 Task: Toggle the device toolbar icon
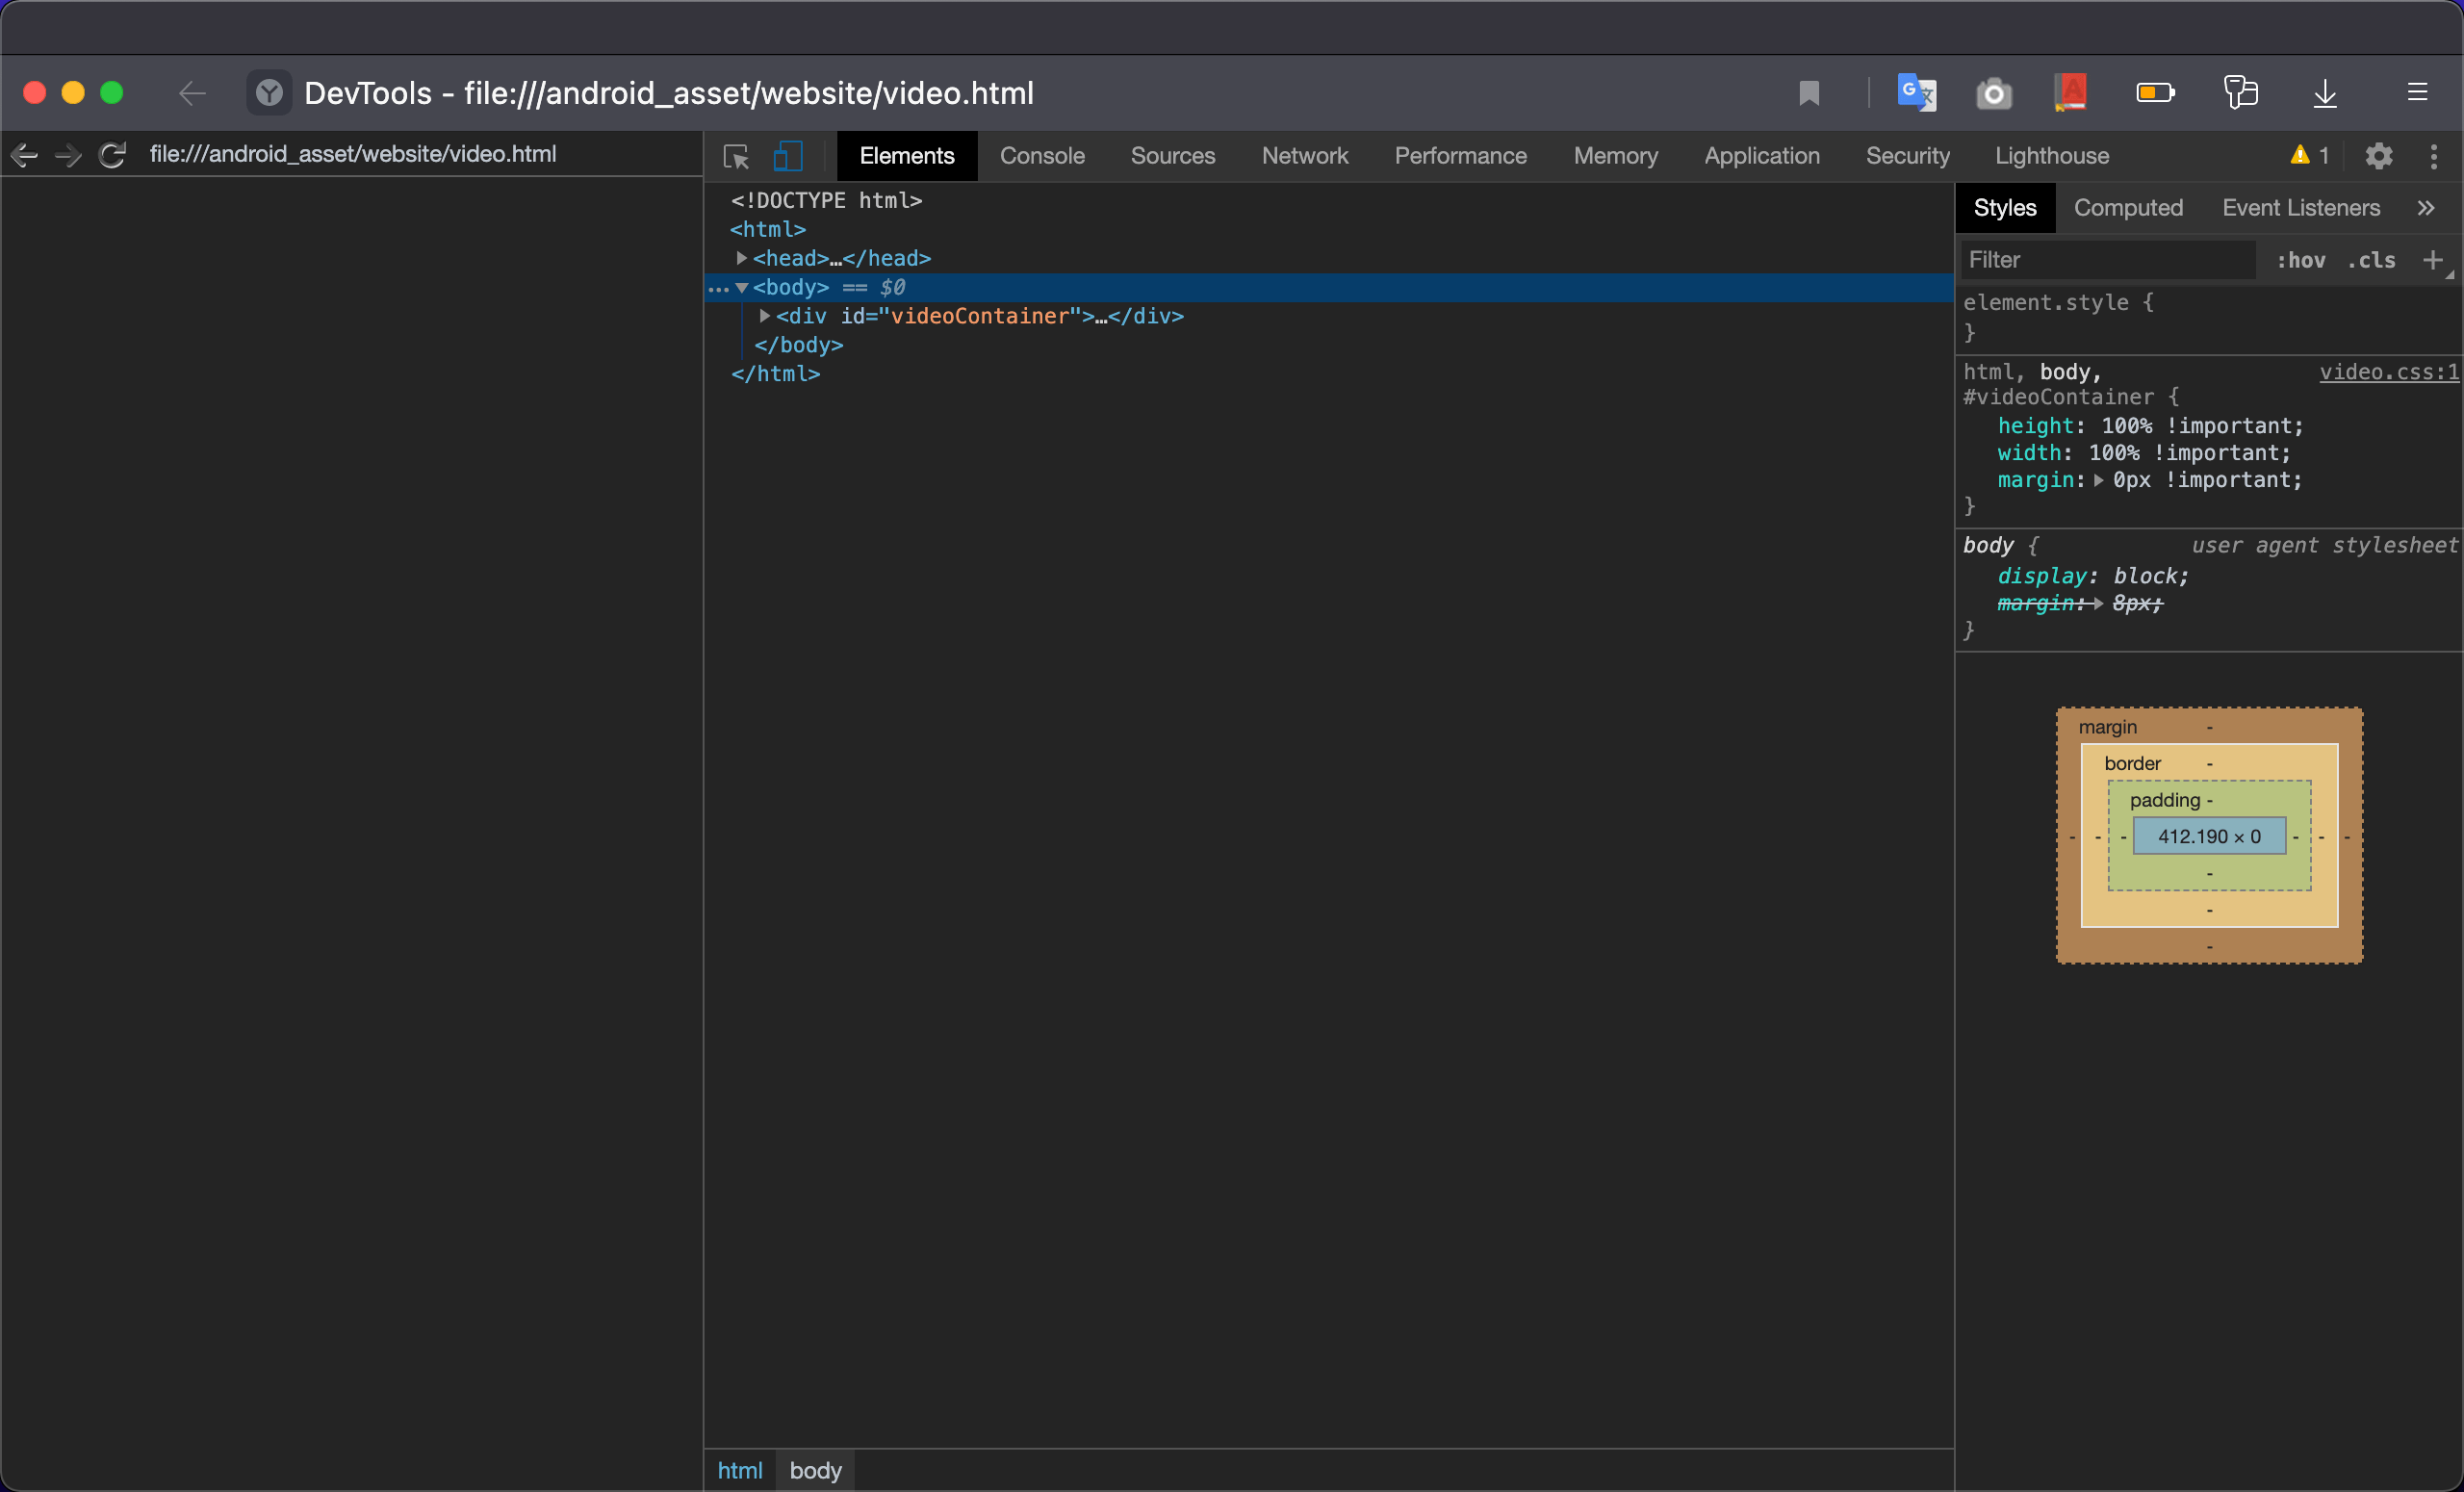(788, 156)
